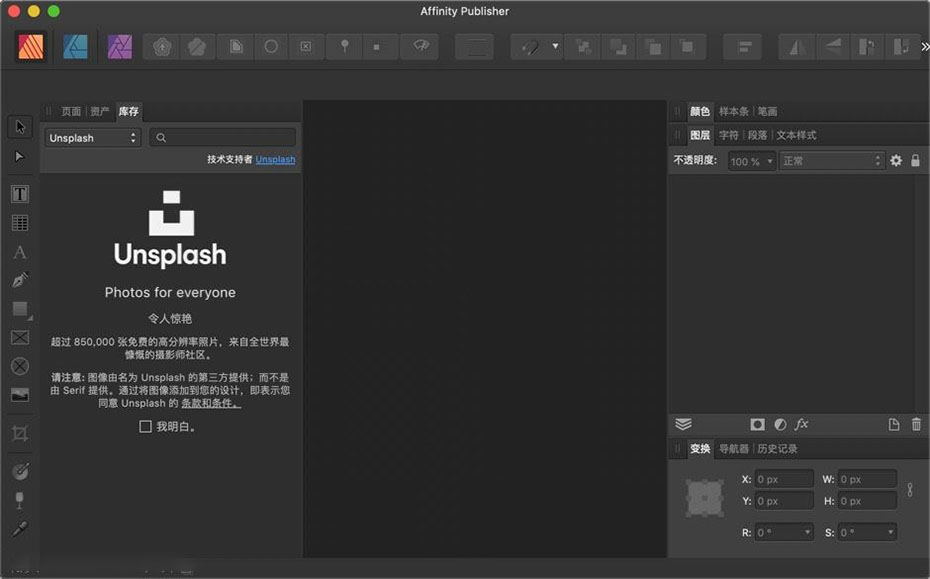Switch to the 导航器 tab
Image resolution: width=930 pixels, height=579 pixels.
tap(734, 448)
